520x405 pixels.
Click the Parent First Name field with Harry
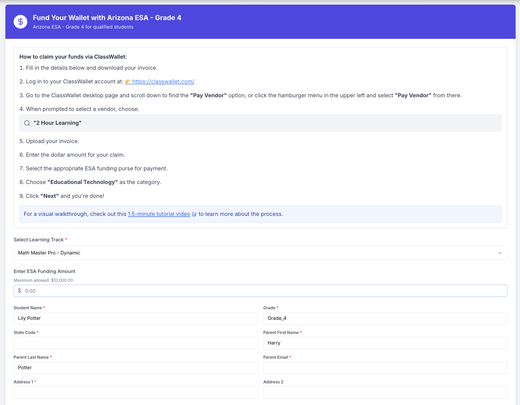pos(385,343)
